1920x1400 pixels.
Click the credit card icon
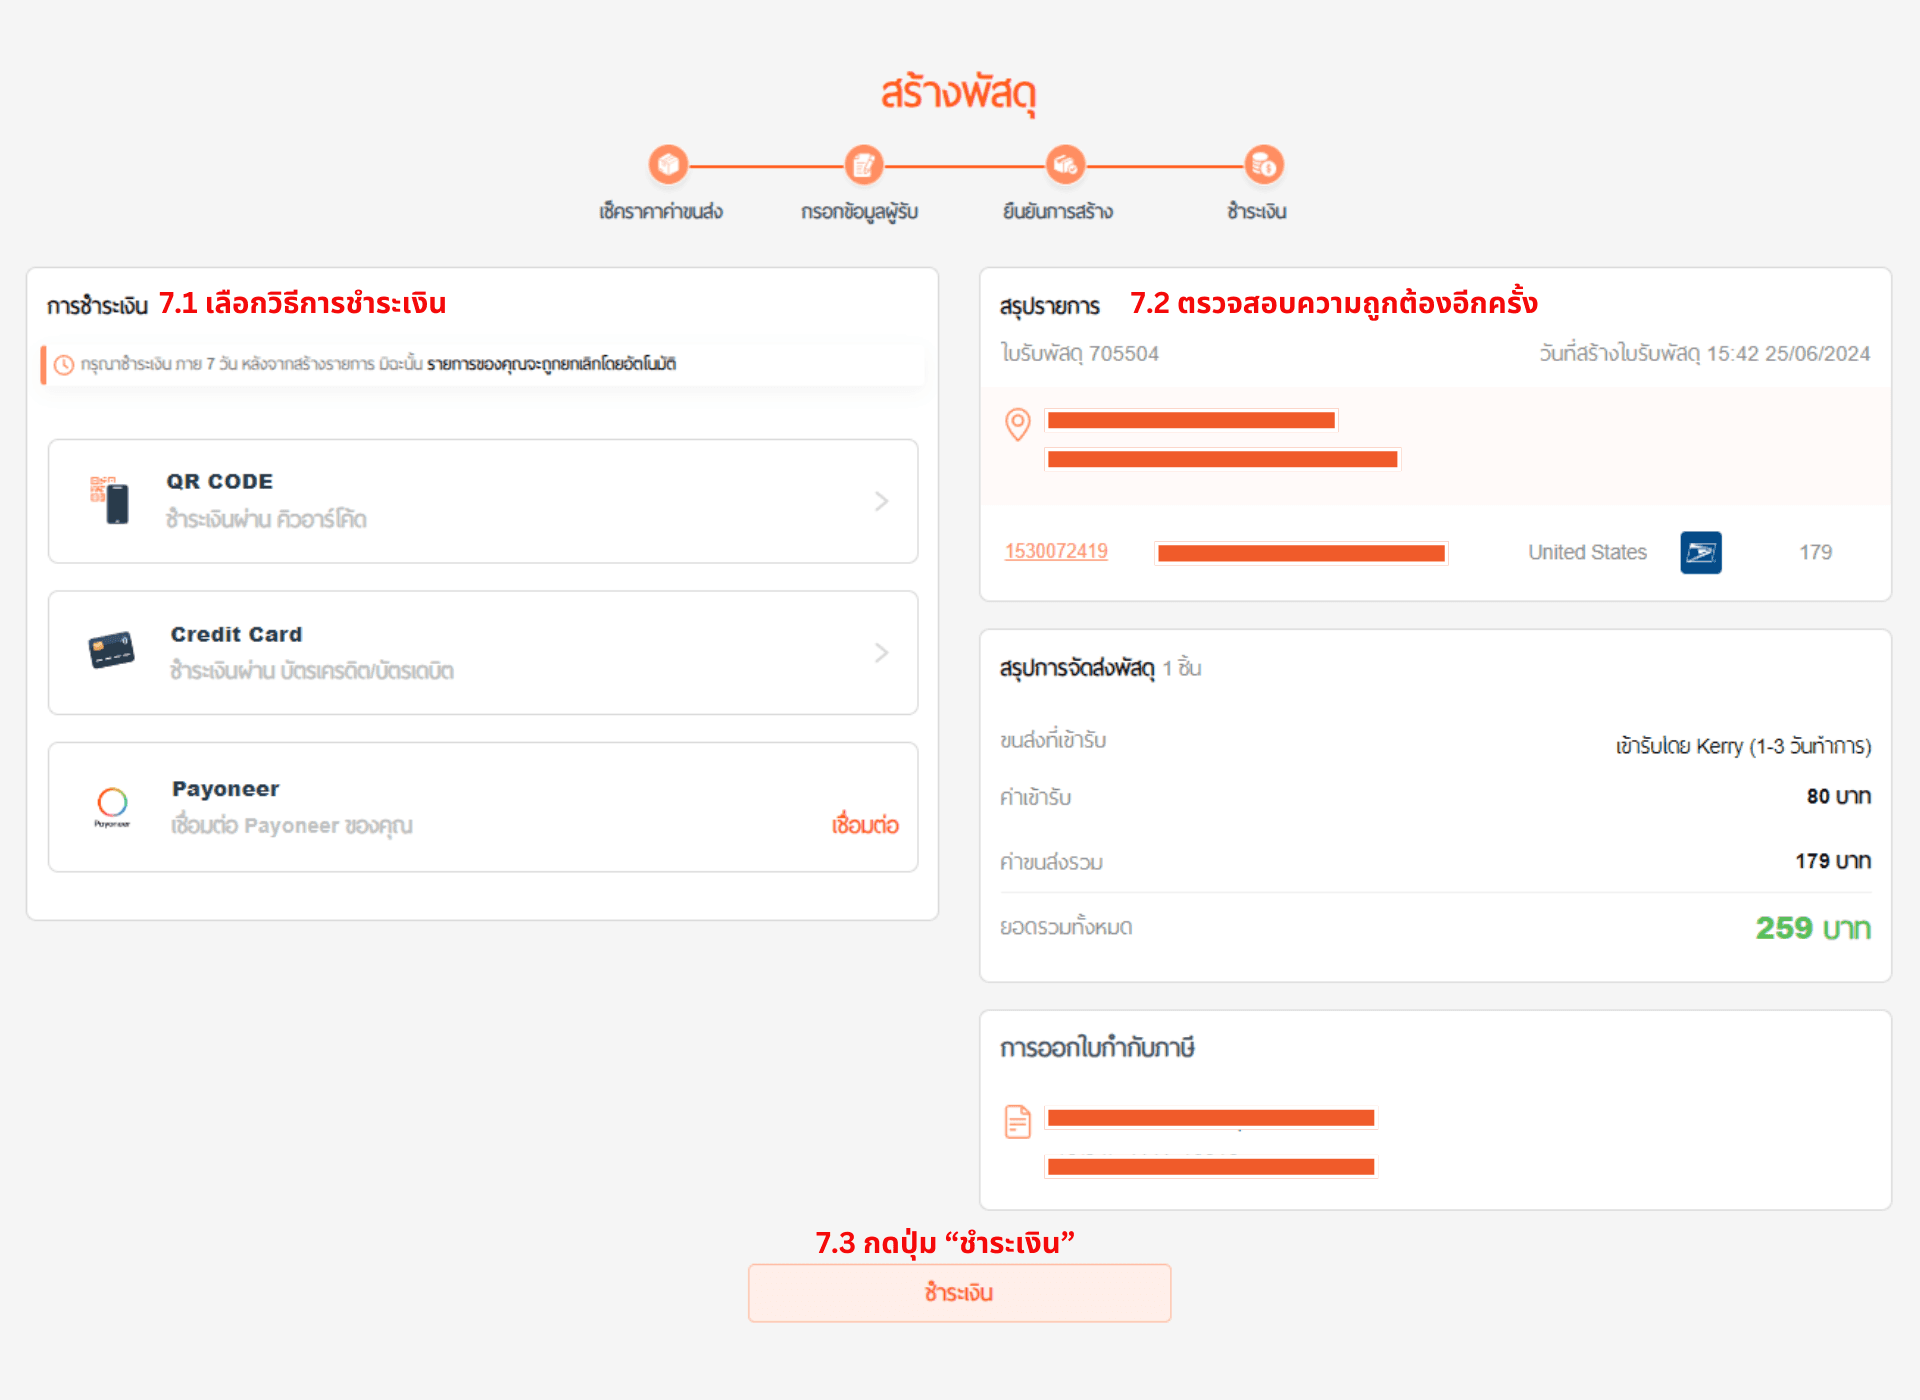[111, 651]
